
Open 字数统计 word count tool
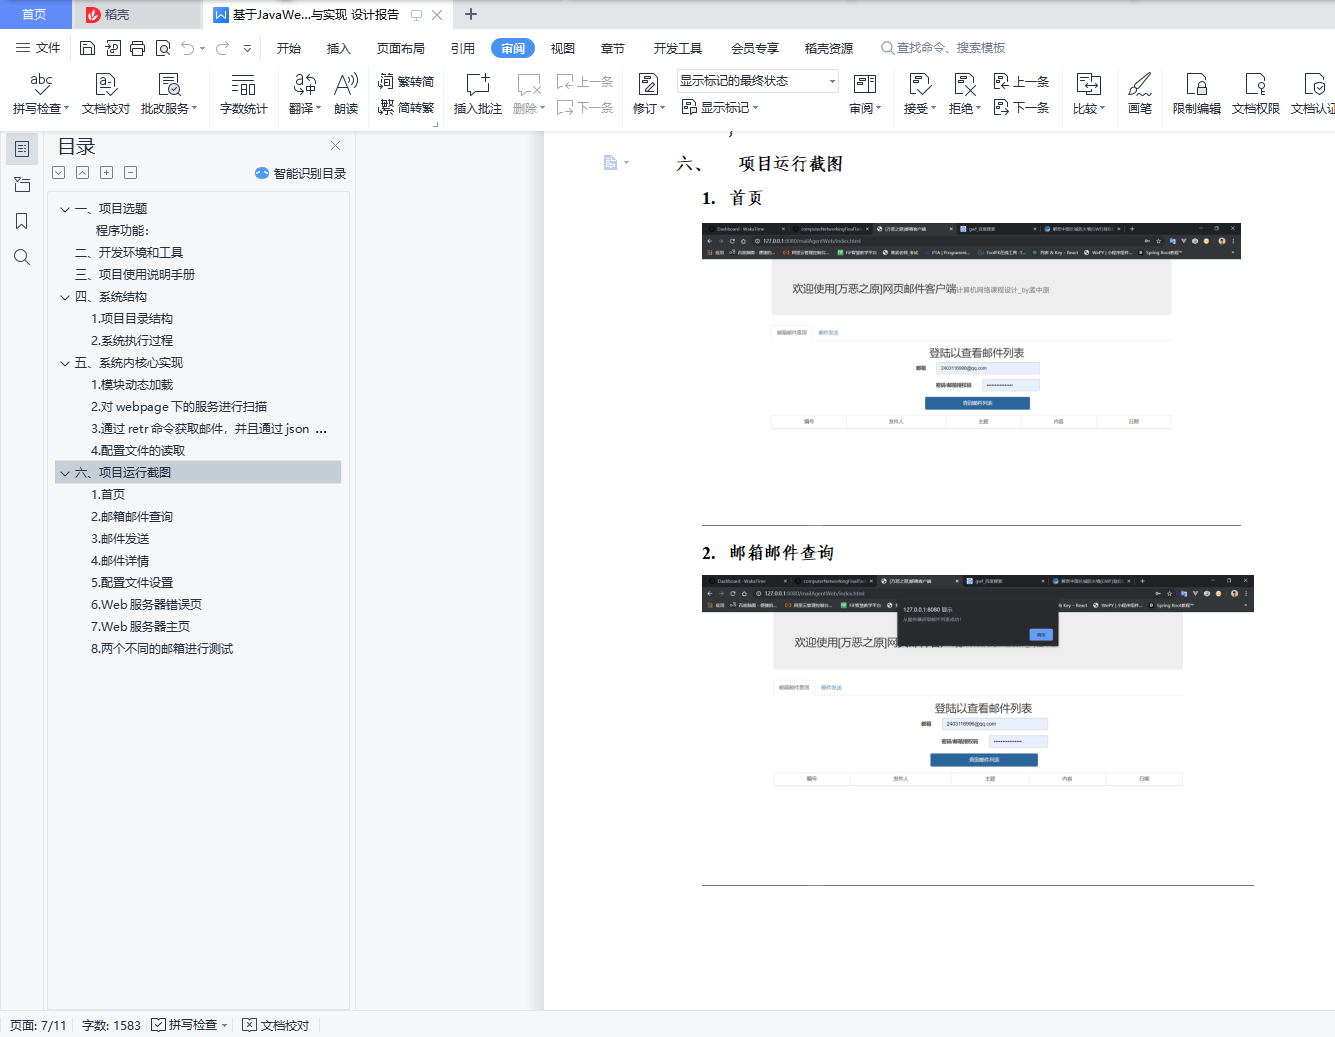pyautogui.click(x=244, y=94)
